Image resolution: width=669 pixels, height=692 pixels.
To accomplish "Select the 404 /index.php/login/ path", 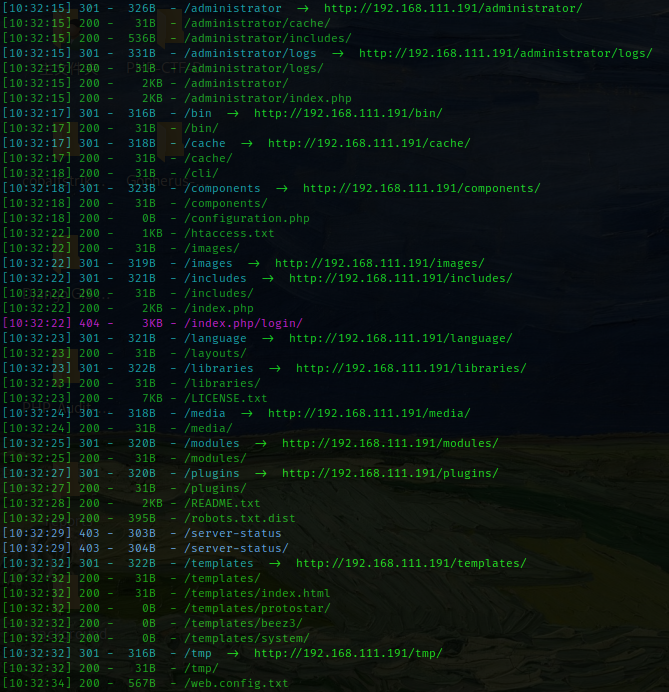I will pyautogui.click(x=244, y=323).
